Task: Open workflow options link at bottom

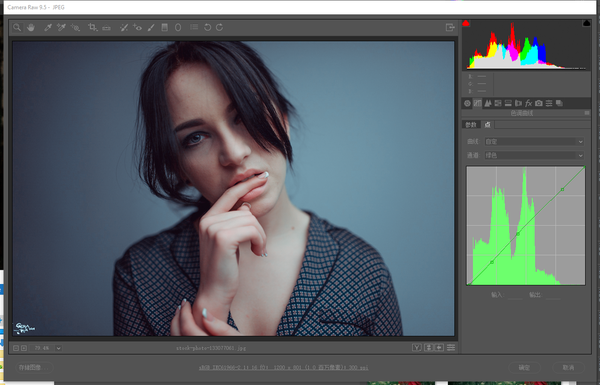Action: click(x=283, y=367)
